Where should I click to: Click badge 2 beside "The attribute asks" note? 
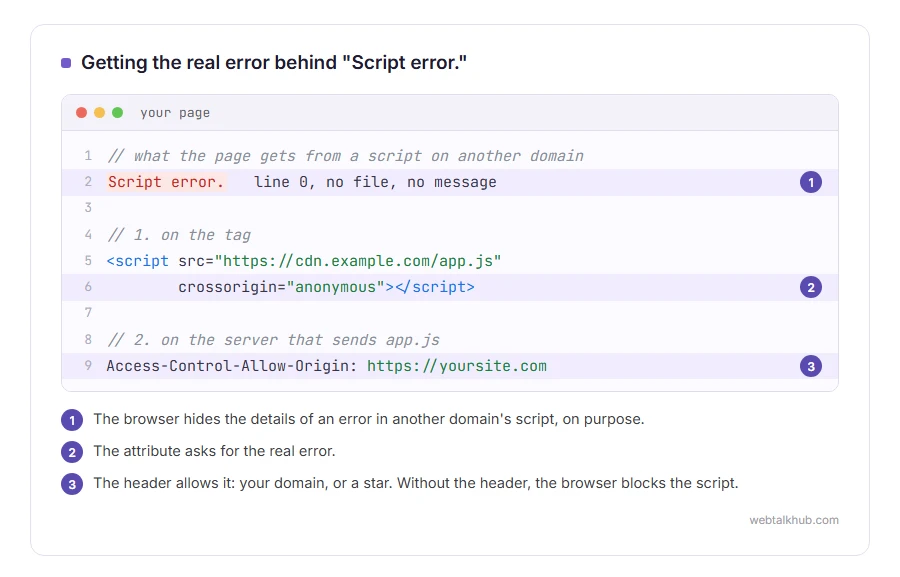(x=72, y=452)
